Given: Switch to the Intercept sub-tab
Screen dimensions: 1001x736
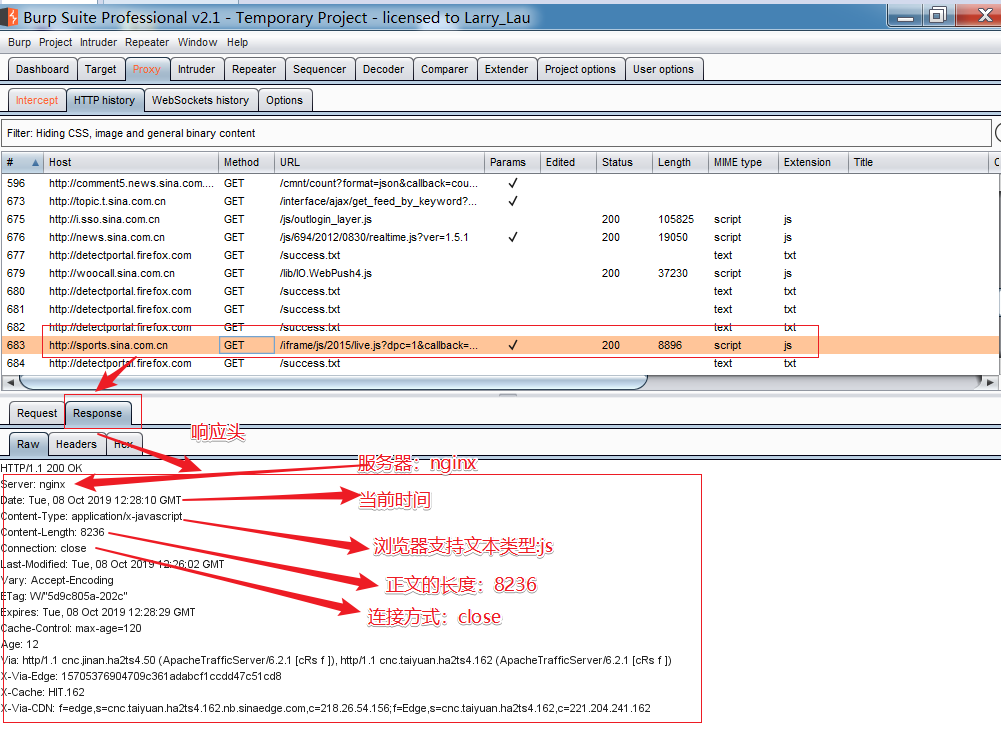Looking at the screenshot, I should [37, 100].
